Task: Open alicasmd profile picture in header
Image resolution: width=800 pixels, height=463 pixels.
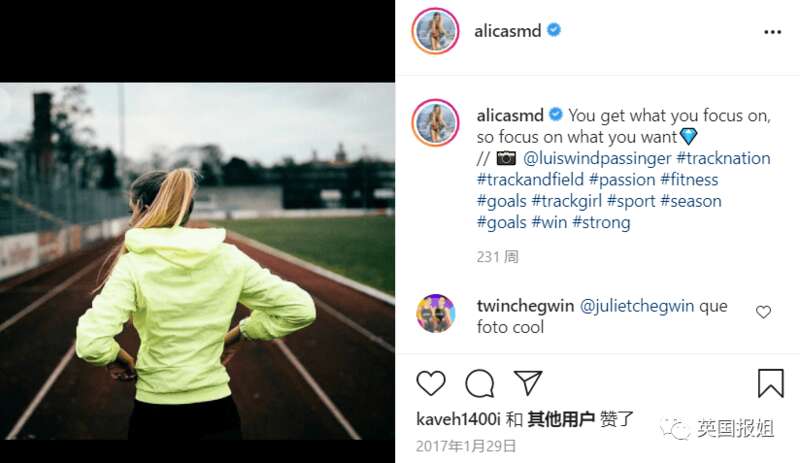Action: (x=436, y=31)
